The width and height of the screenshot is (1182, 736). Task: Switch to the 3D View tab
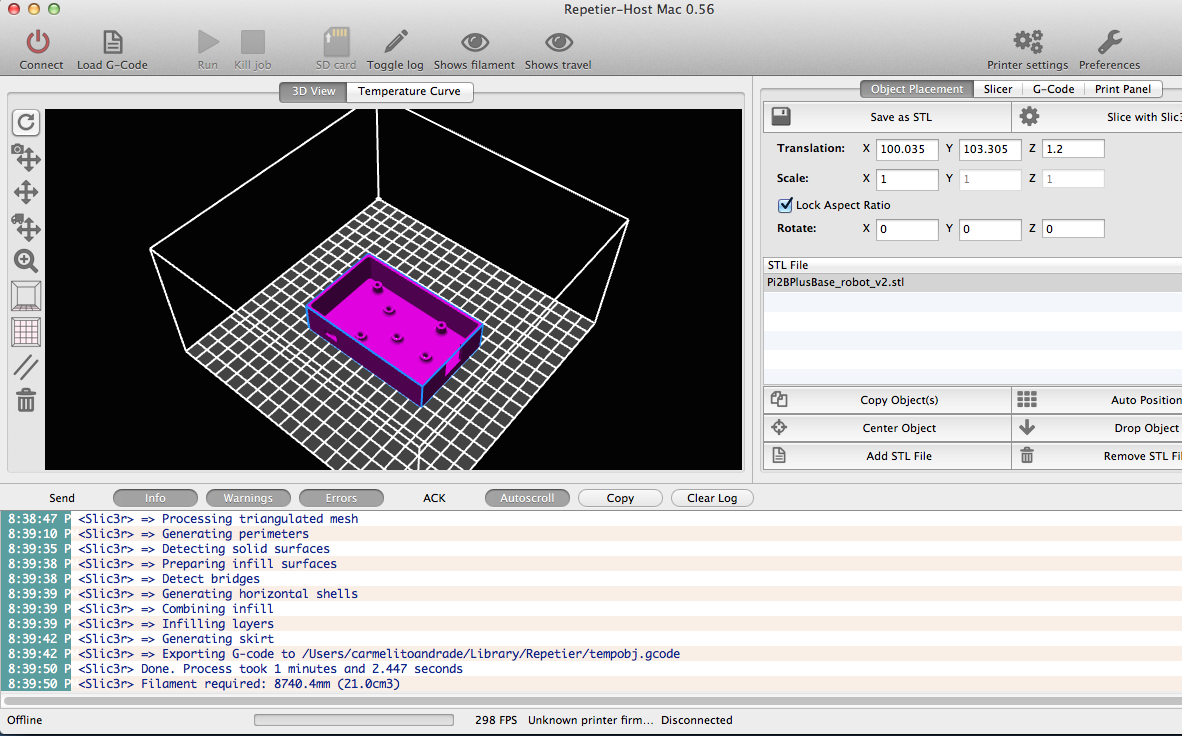[314, 91]
